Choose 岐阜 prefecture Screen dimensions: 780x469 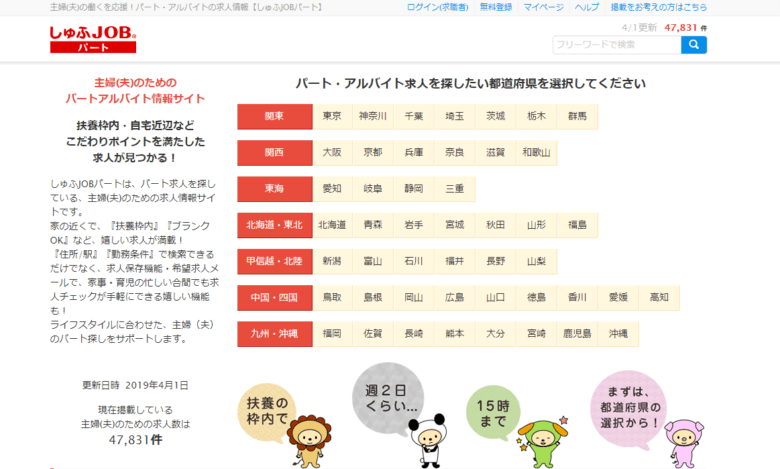tap(373, 189)
